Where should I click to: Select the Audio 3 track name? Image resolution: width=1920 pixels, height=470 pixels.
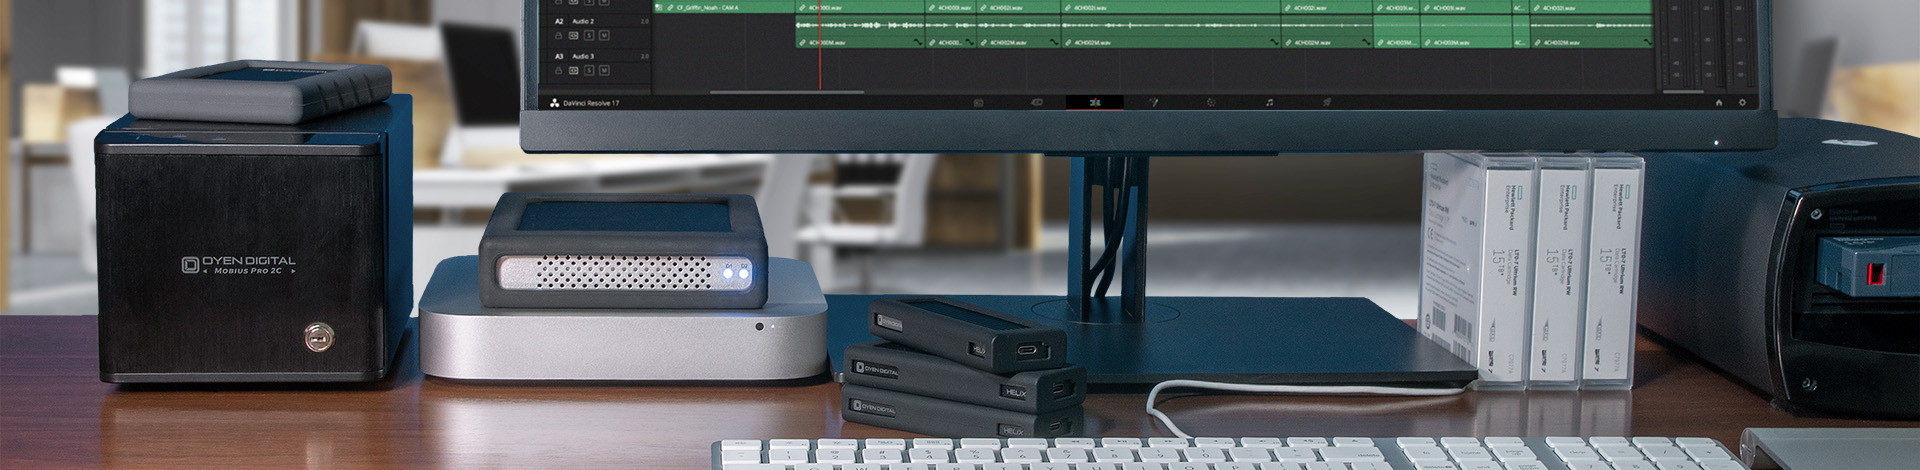click(583, 56)
